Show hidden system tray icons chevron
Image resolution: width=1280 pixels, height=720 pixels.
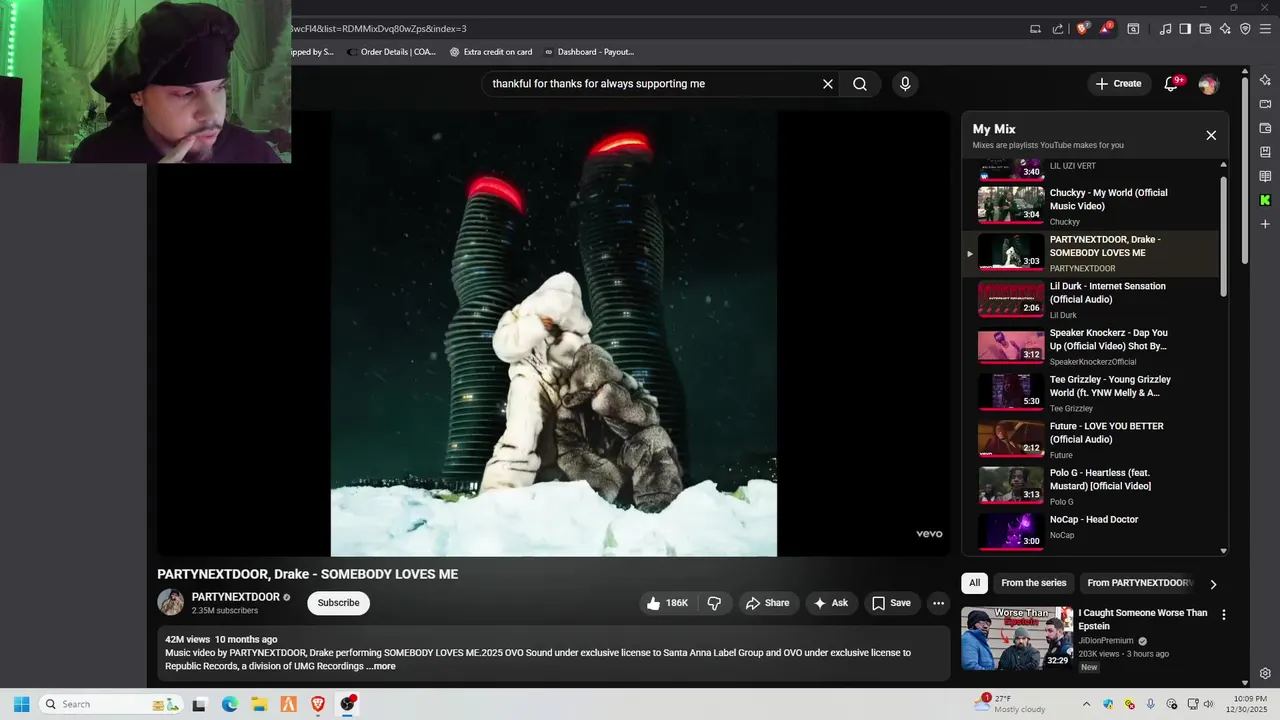click(x=1087, y=704)
